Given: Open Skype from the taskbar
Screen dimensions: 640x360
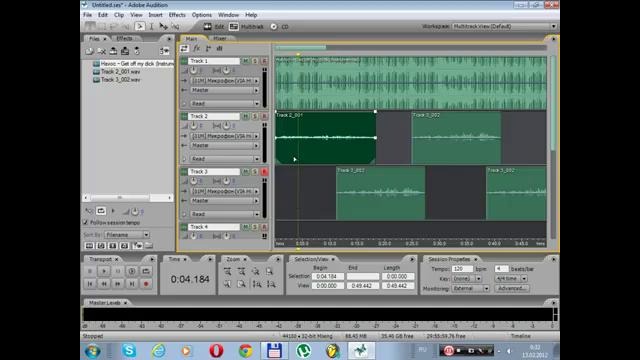Looking at the screenshot, I should (129, 351).
